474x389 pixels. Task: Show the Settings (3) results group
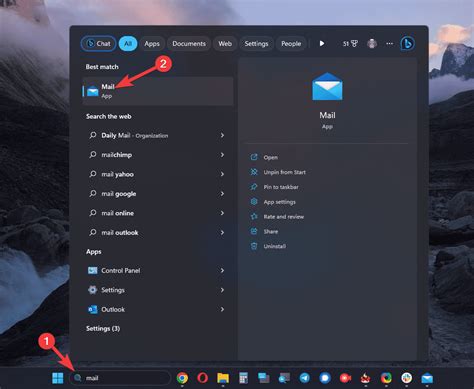(103, 328)
